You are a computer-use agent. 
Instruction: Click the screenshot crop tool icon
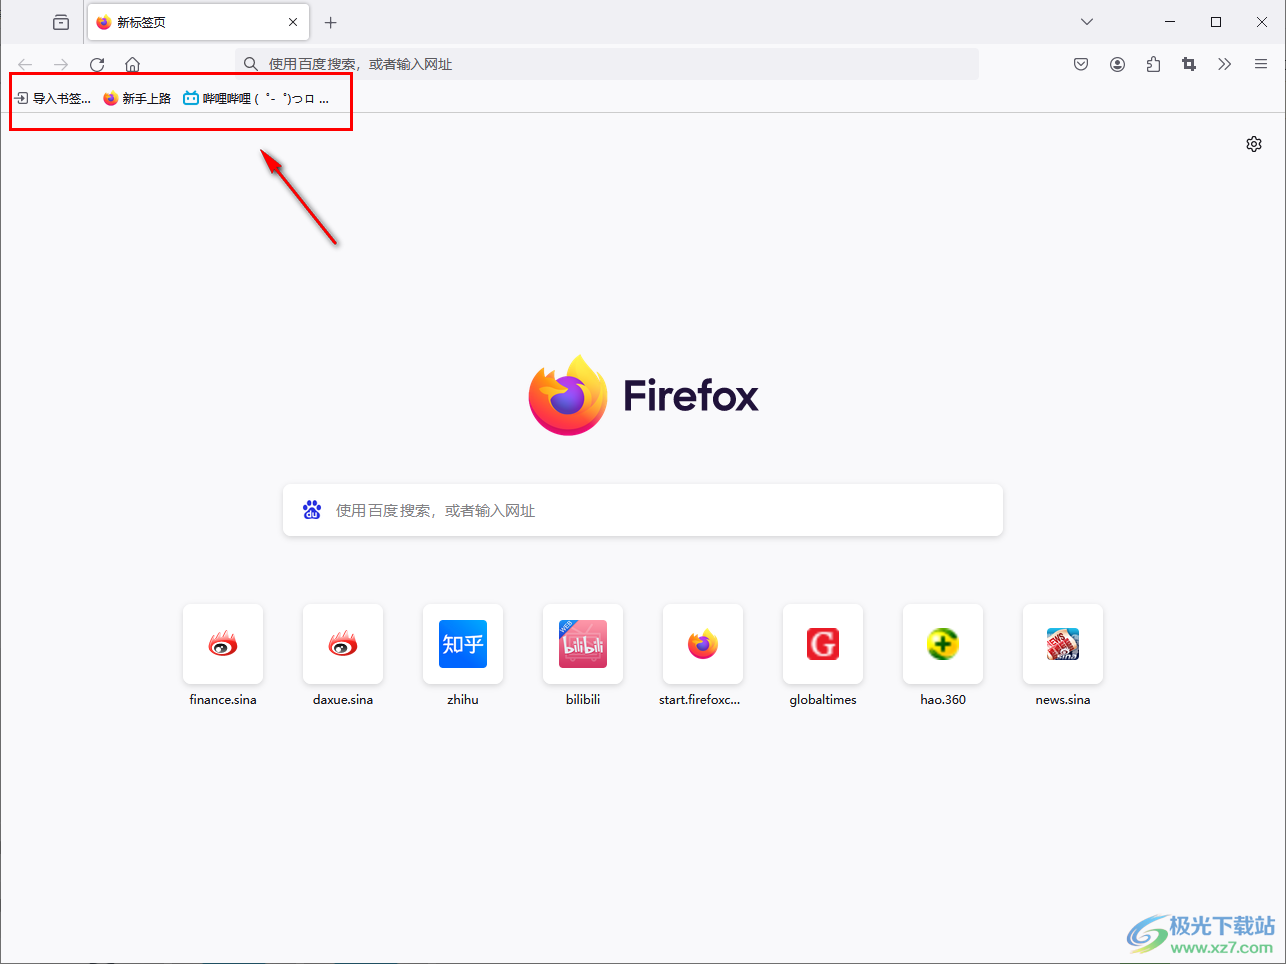pos(1189,64)
